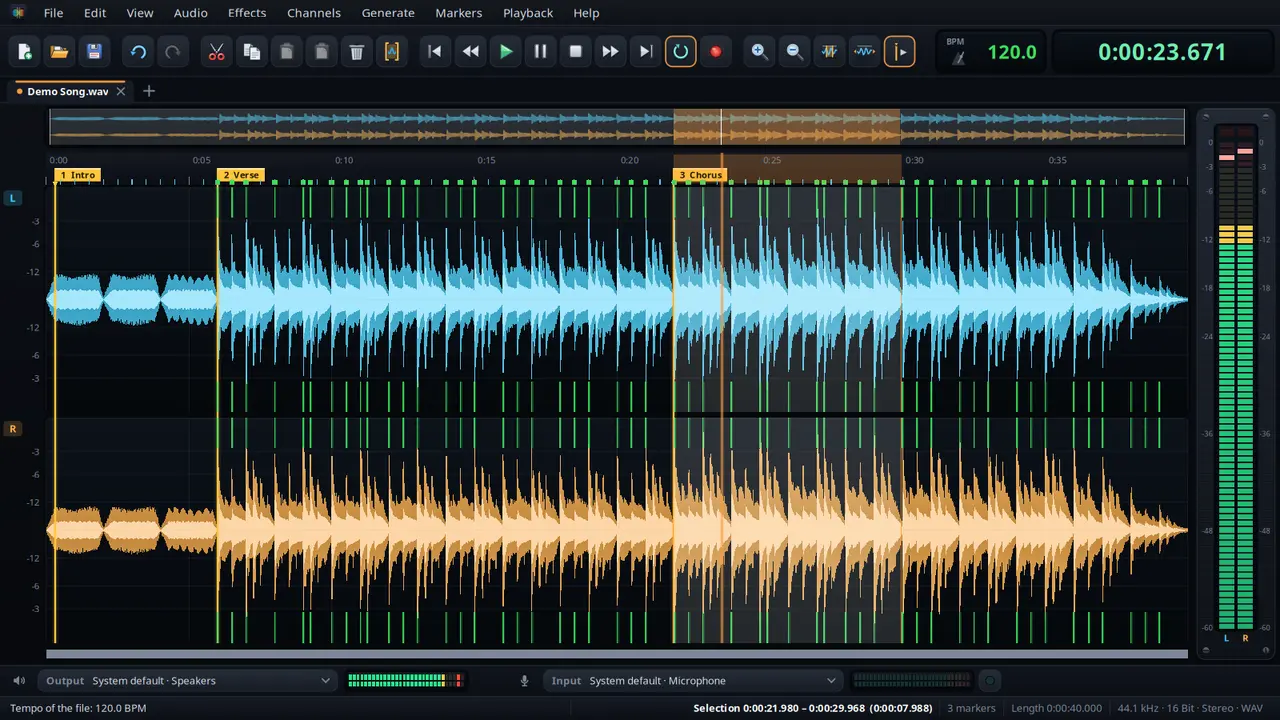Delete the selection with the trash icon

357,52
